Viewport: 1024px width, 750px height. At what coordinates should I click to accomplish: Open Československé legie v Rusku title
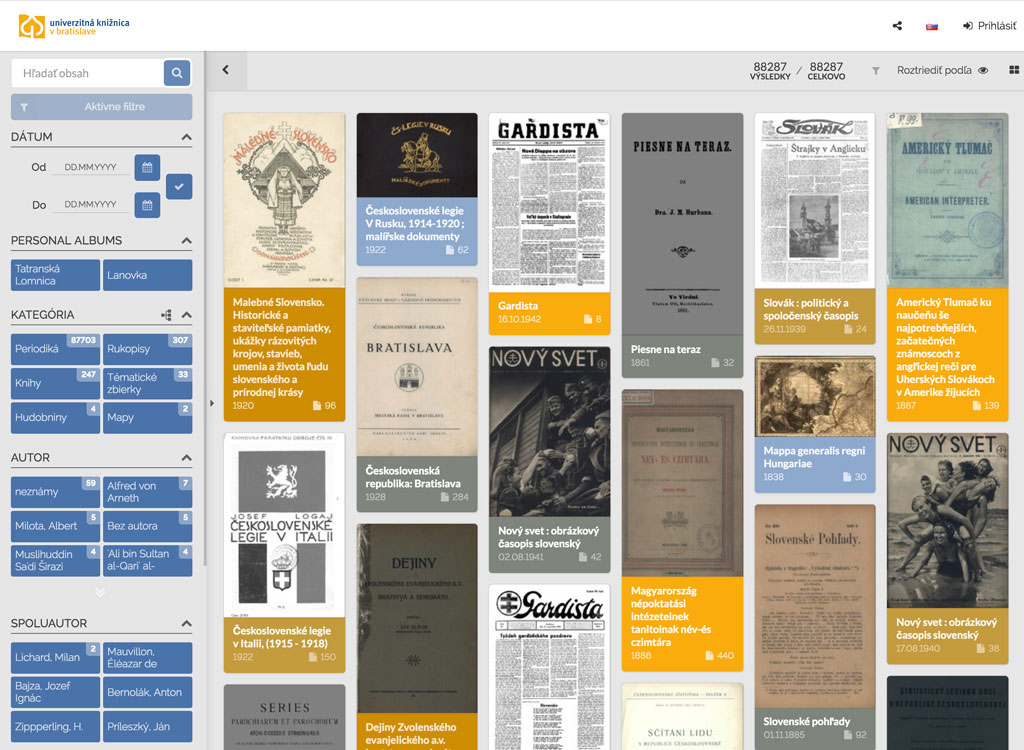pyautogui.click(x=415, y=223)
